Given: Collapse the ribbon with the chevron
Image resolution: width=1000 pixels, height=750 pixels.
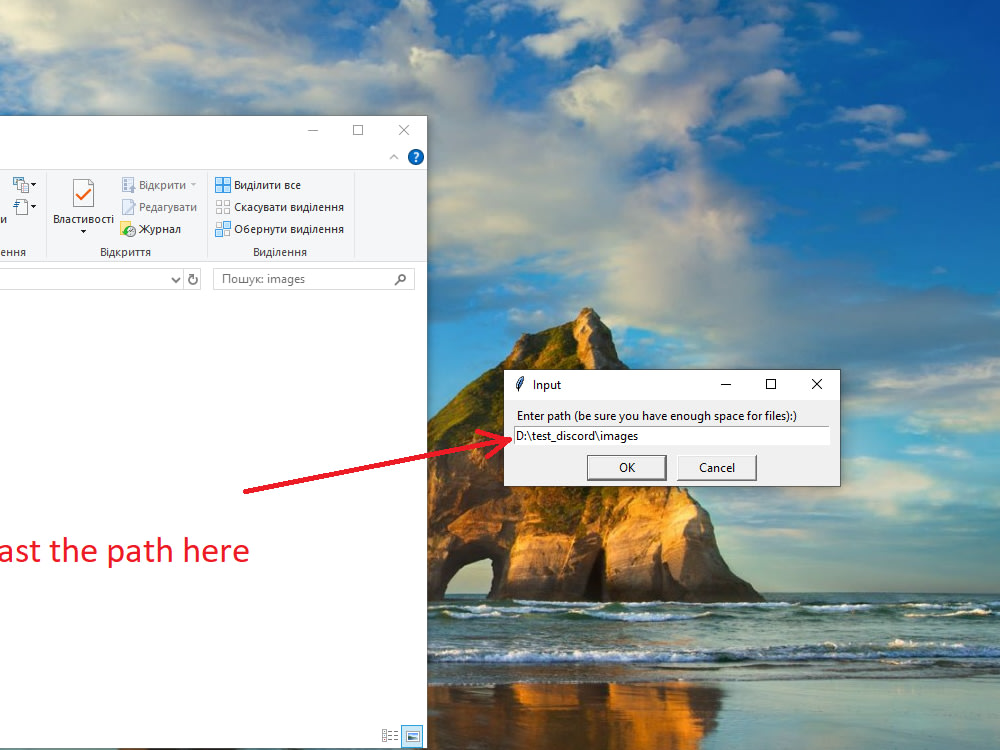Looking at the screenshot, I should 394,157.
